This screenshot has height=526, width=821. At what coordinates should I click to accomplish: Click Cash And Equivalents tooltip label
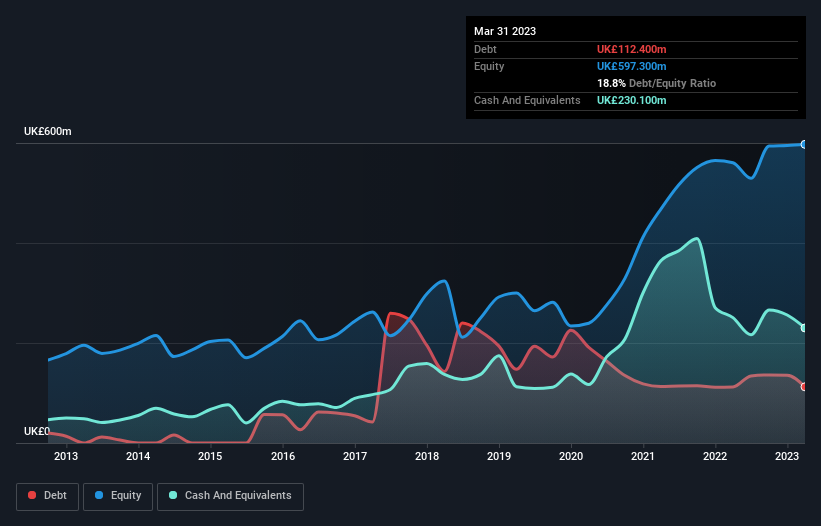(527, 100)
